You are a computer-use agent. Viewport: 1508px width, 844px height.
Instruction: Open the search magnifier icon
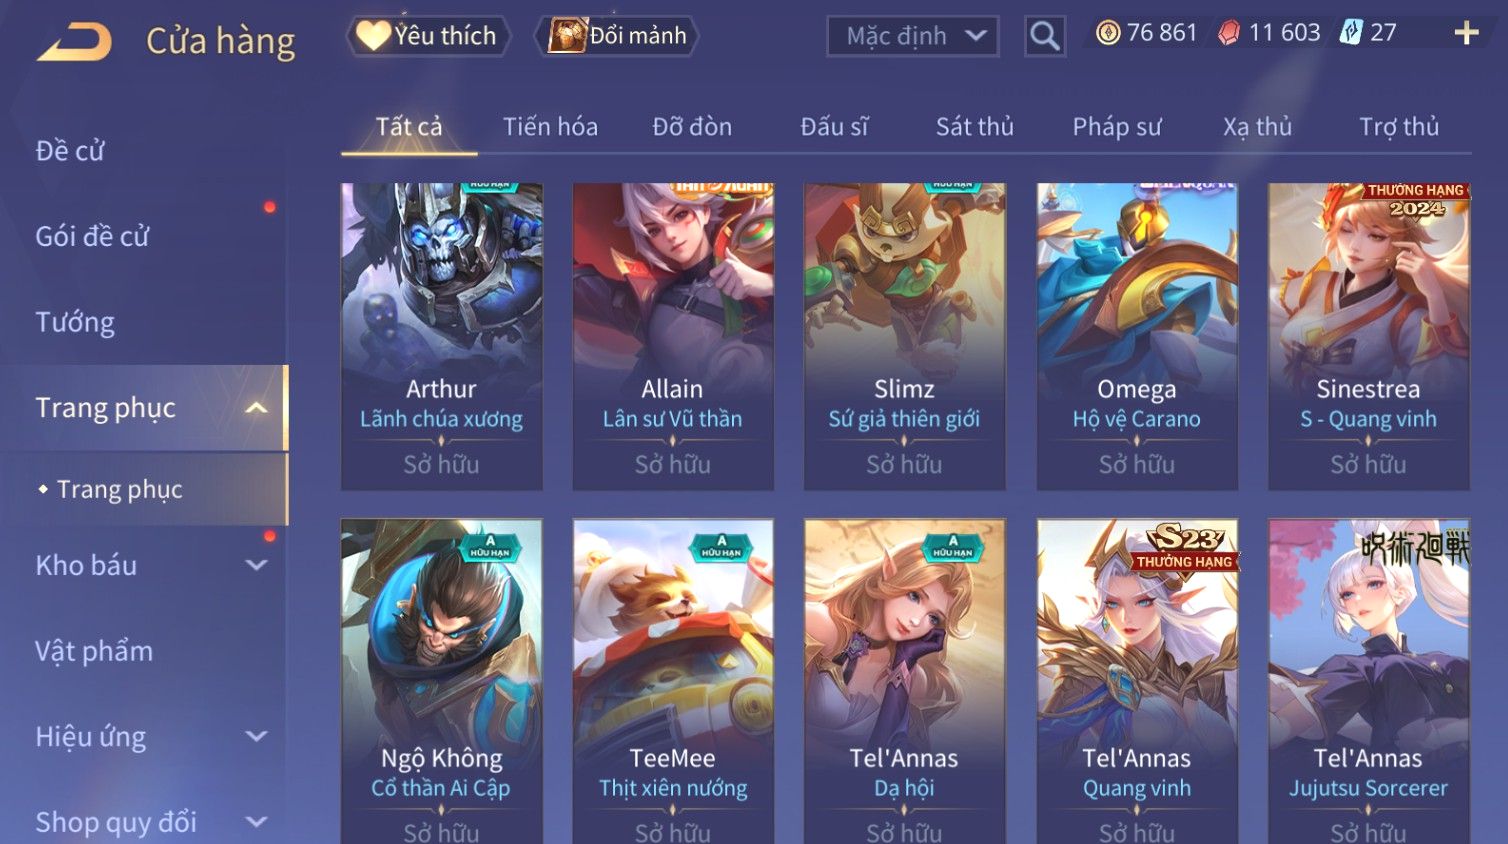click(x=1045, y=36)
